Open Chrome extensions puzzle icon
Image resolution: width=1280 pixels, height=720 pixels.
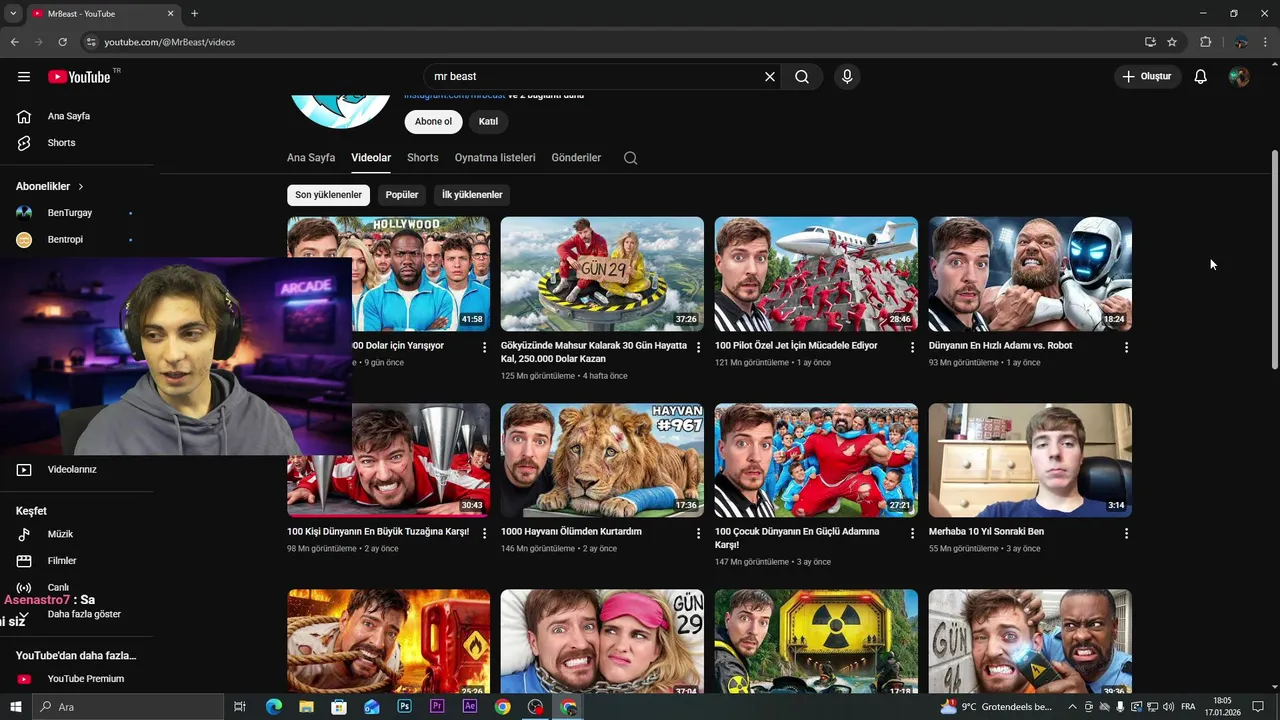pos(1205,42)
